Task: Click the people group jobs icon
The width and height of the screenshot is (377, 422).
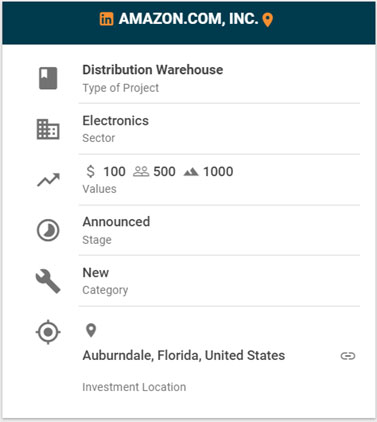Action: [141, 172]
